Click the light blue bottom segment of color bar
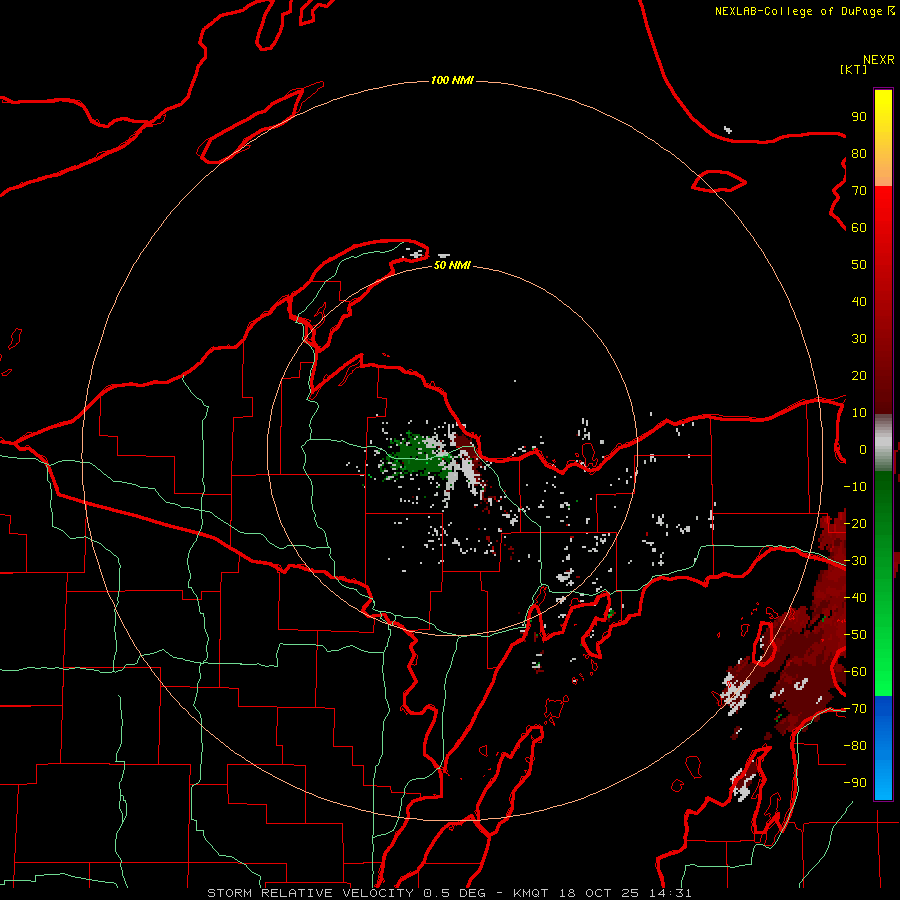This screenshot has height=900, width=900. pos(883,771)
